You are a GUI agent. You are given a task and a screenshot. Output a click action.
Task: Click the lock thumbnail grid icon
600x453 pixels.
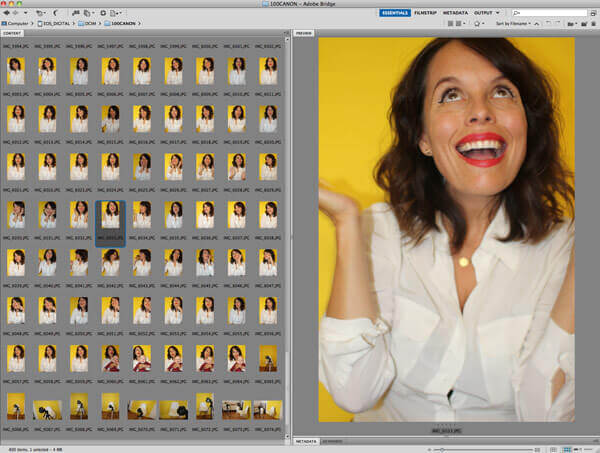553,450
